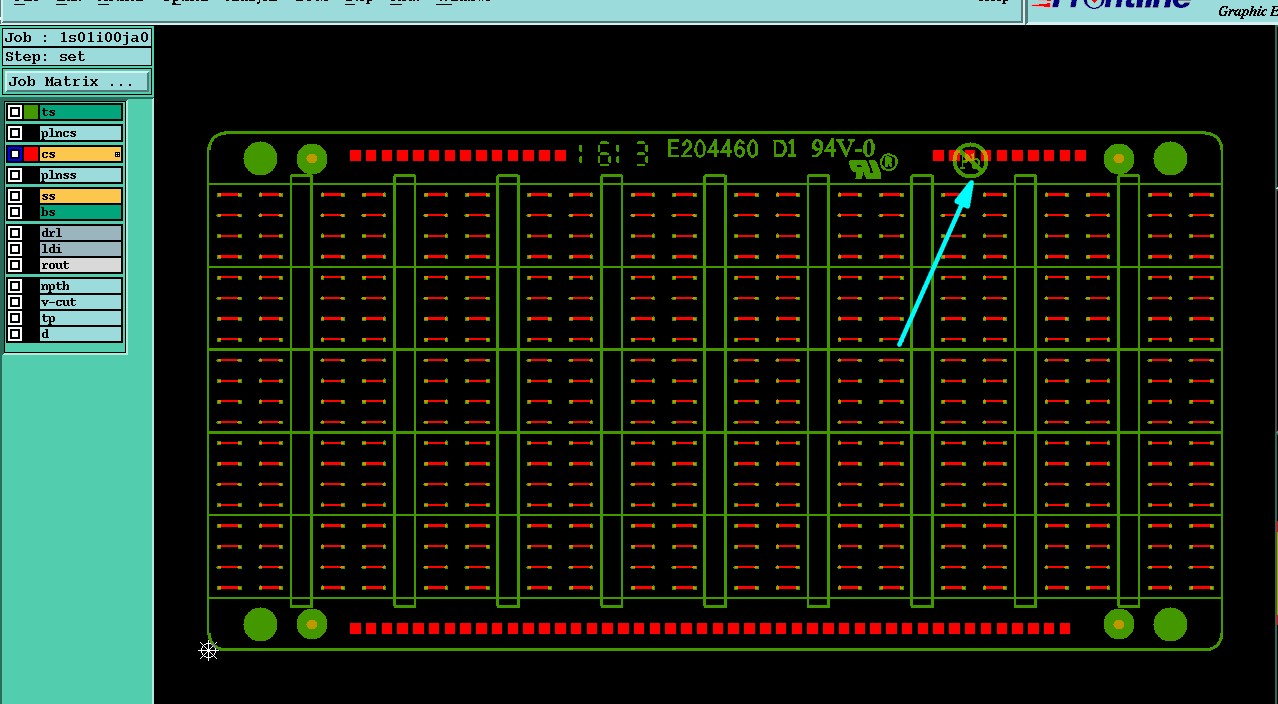
Task: Select the ss layer name
Action: (81, 196)
